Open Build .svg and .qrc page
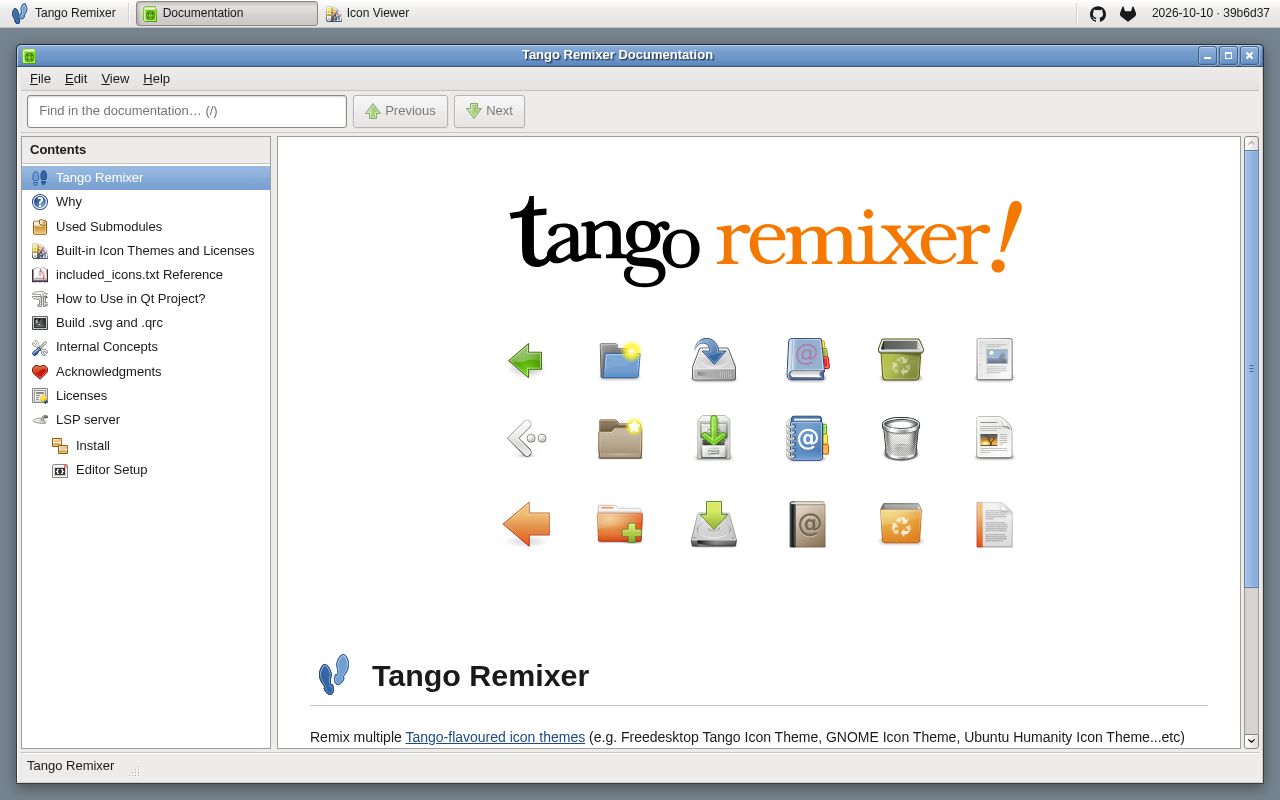 pos(146,323)
